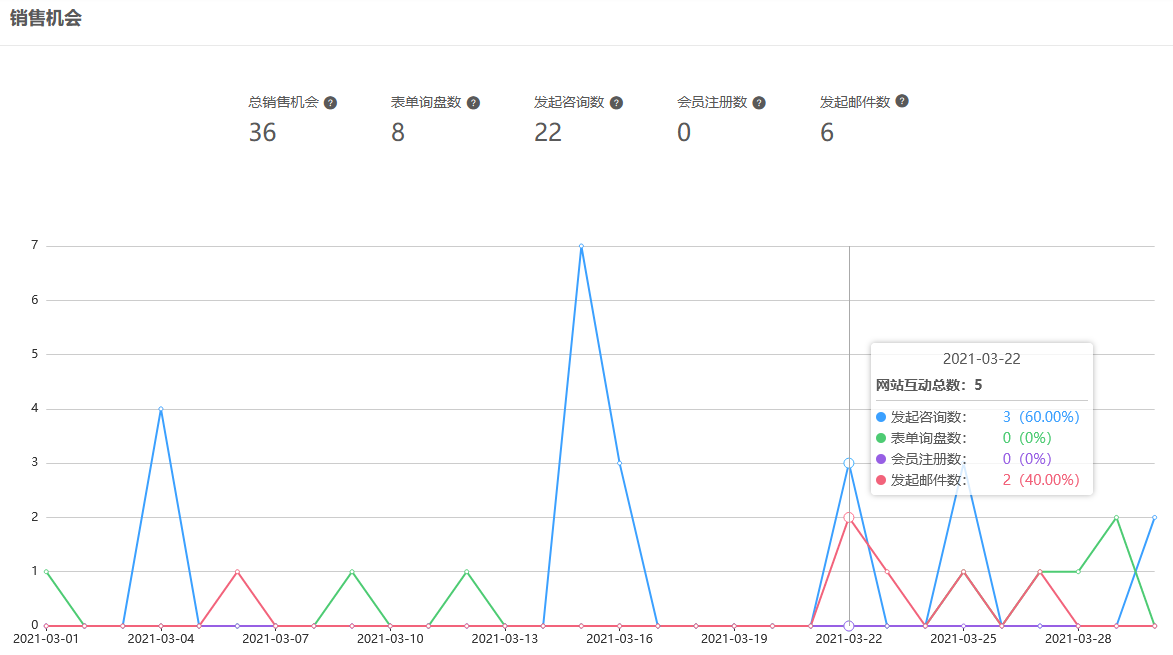Click the 2021-03-28 x-axis date label
Screen dimensions: 1173x655
1078,638
